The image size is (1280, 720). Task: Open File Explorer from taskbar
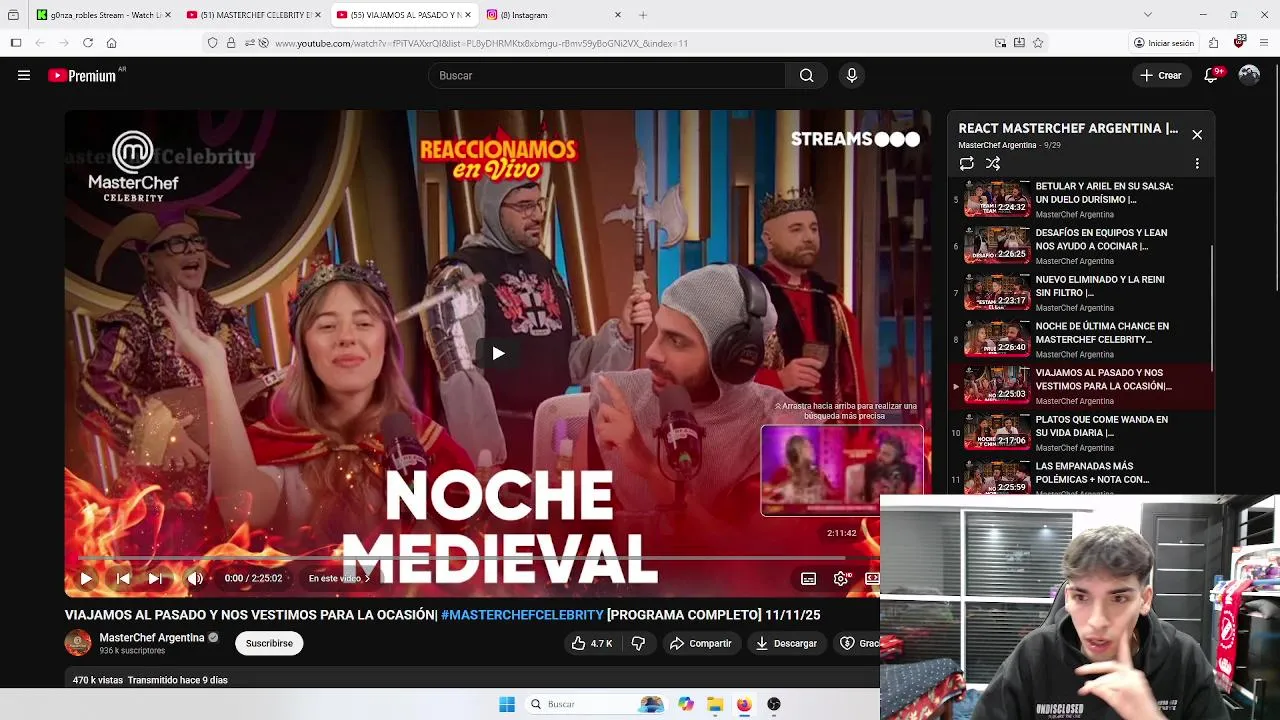point(715,704)
